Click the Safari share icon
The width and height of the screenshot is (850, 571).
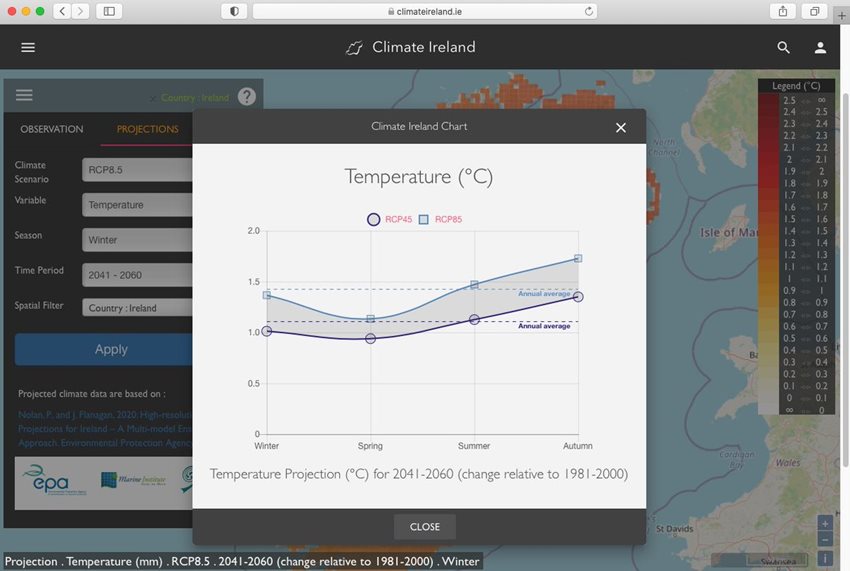tap(782, 11)
